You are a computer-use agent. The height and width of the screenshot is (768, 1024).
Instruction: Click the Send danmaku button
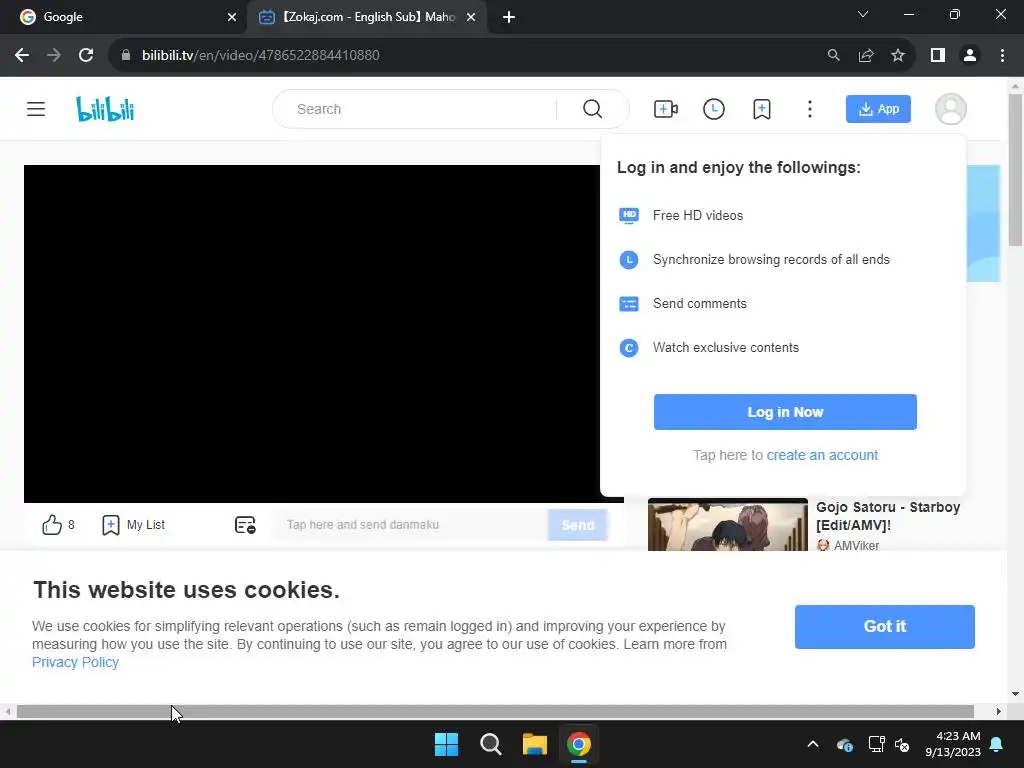tap(578, 525)
